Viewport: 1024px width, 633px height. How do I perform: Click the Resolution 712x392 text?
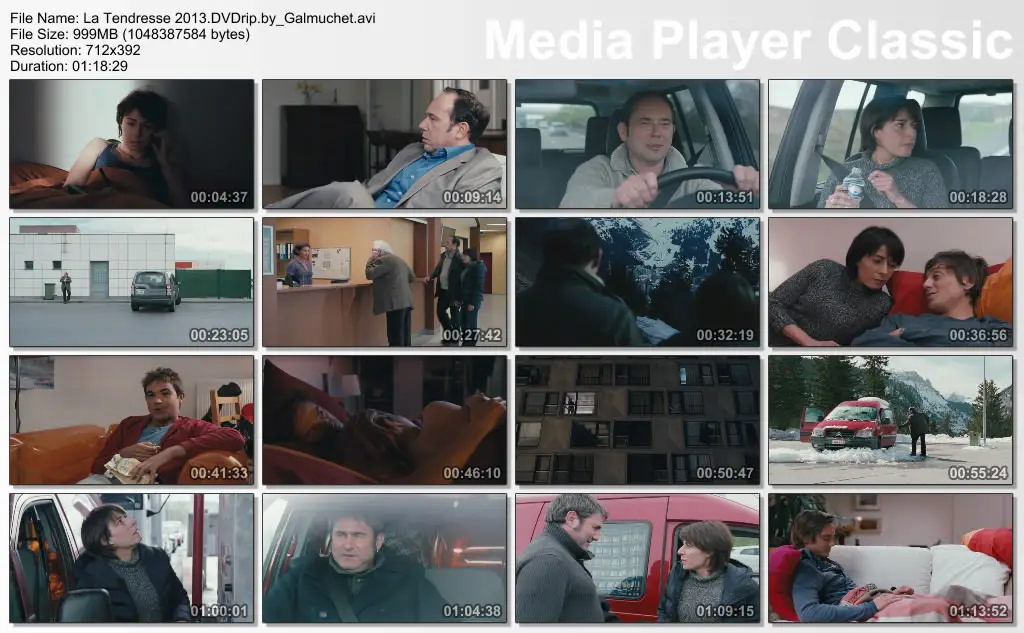[75, 50]
